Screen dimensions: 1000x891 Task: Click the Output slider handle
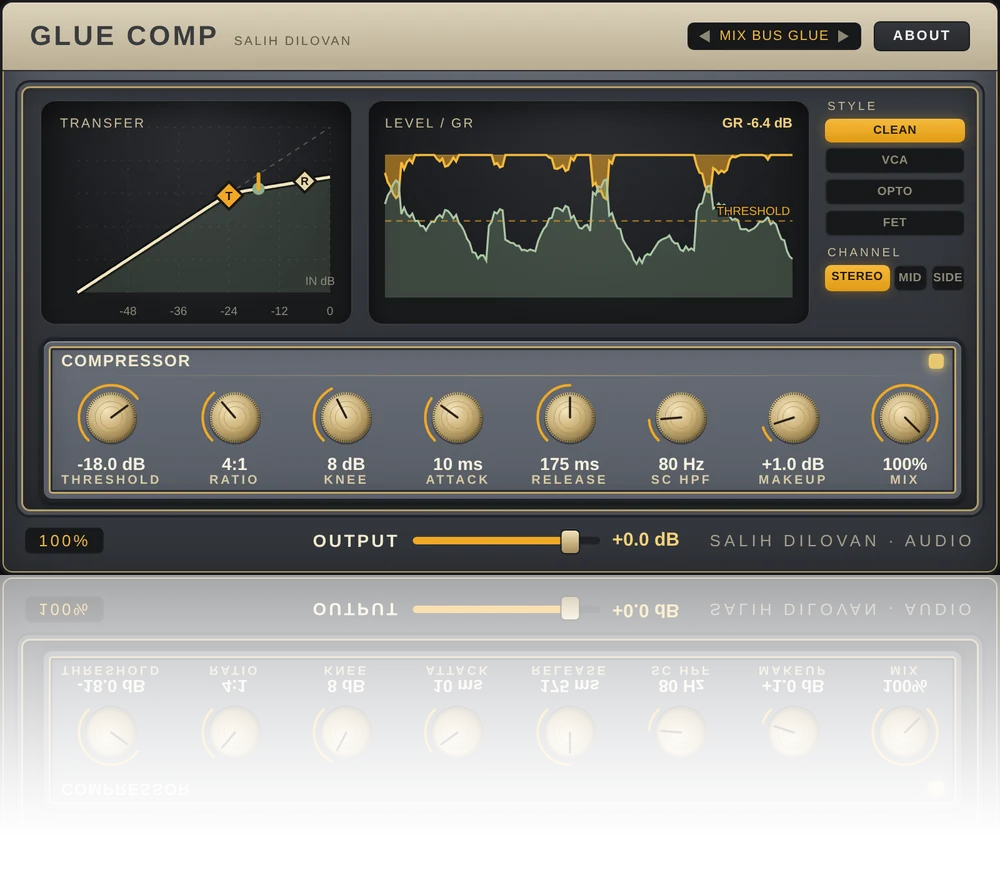point(570,541)
